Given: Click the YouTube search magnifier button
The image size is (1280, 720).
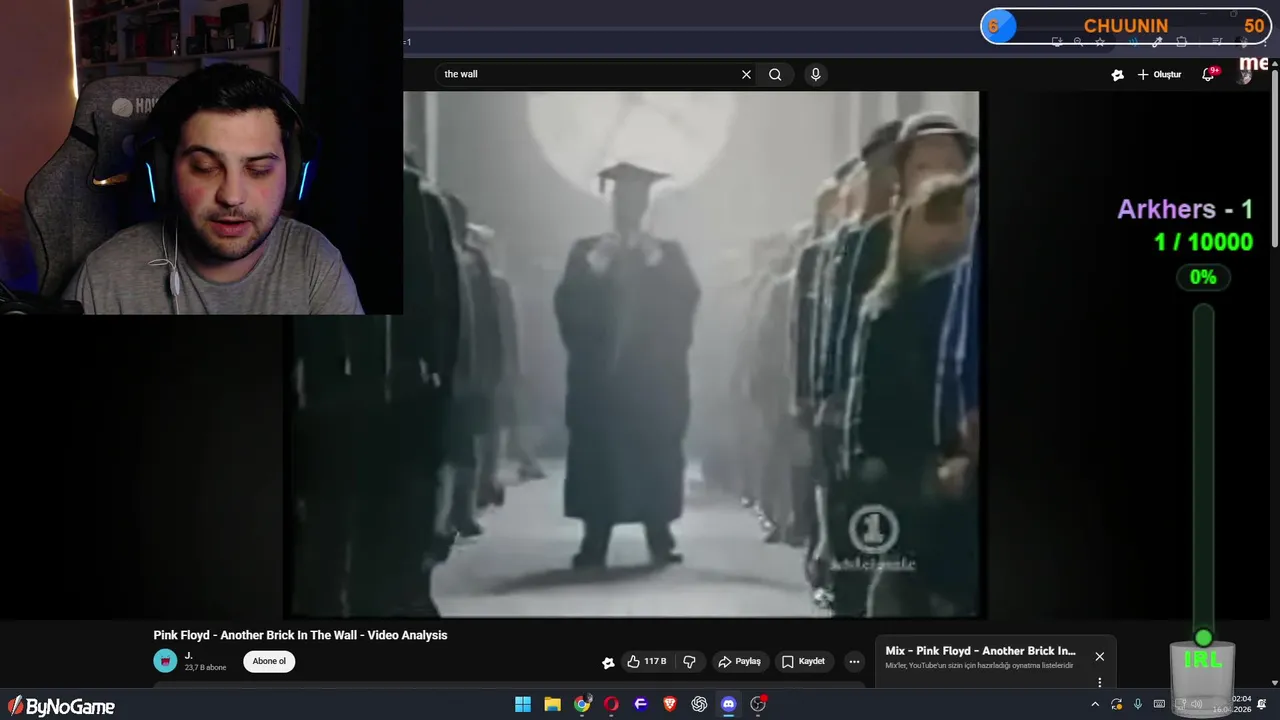Looking at the screenshot, I should click(x=775, y=74).
